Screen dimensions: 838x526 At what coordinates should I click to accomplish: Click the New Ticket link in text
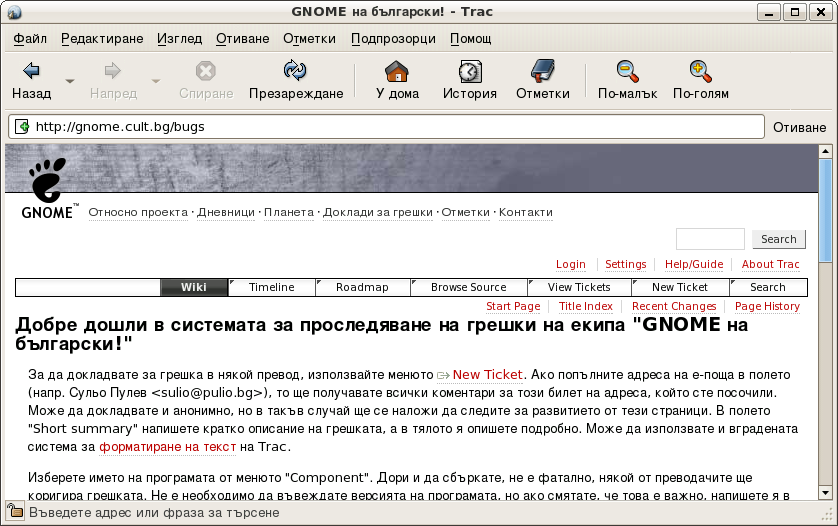[487, 374]
